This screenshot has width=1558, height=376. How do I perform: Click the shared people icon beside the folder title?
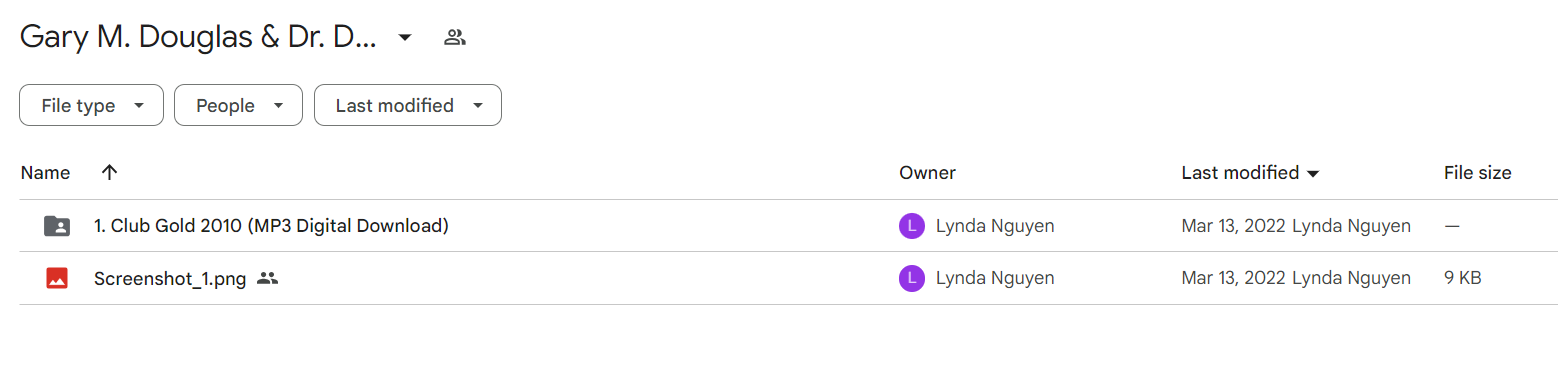point(455,38)
